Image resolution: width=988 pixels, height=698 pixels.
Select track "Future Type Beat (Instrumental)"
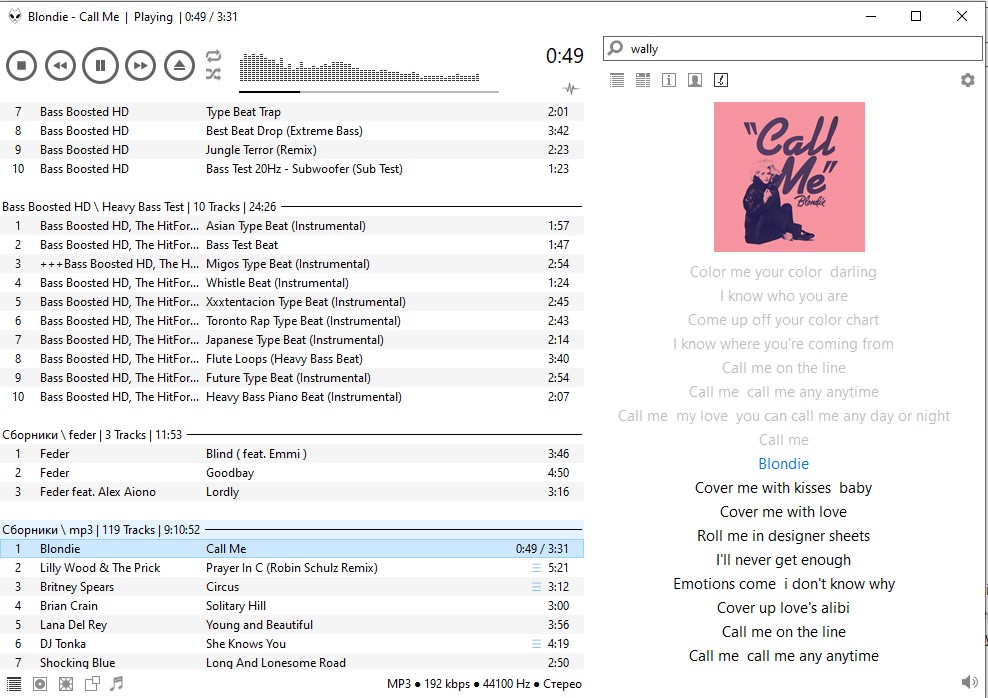(292, 377)
